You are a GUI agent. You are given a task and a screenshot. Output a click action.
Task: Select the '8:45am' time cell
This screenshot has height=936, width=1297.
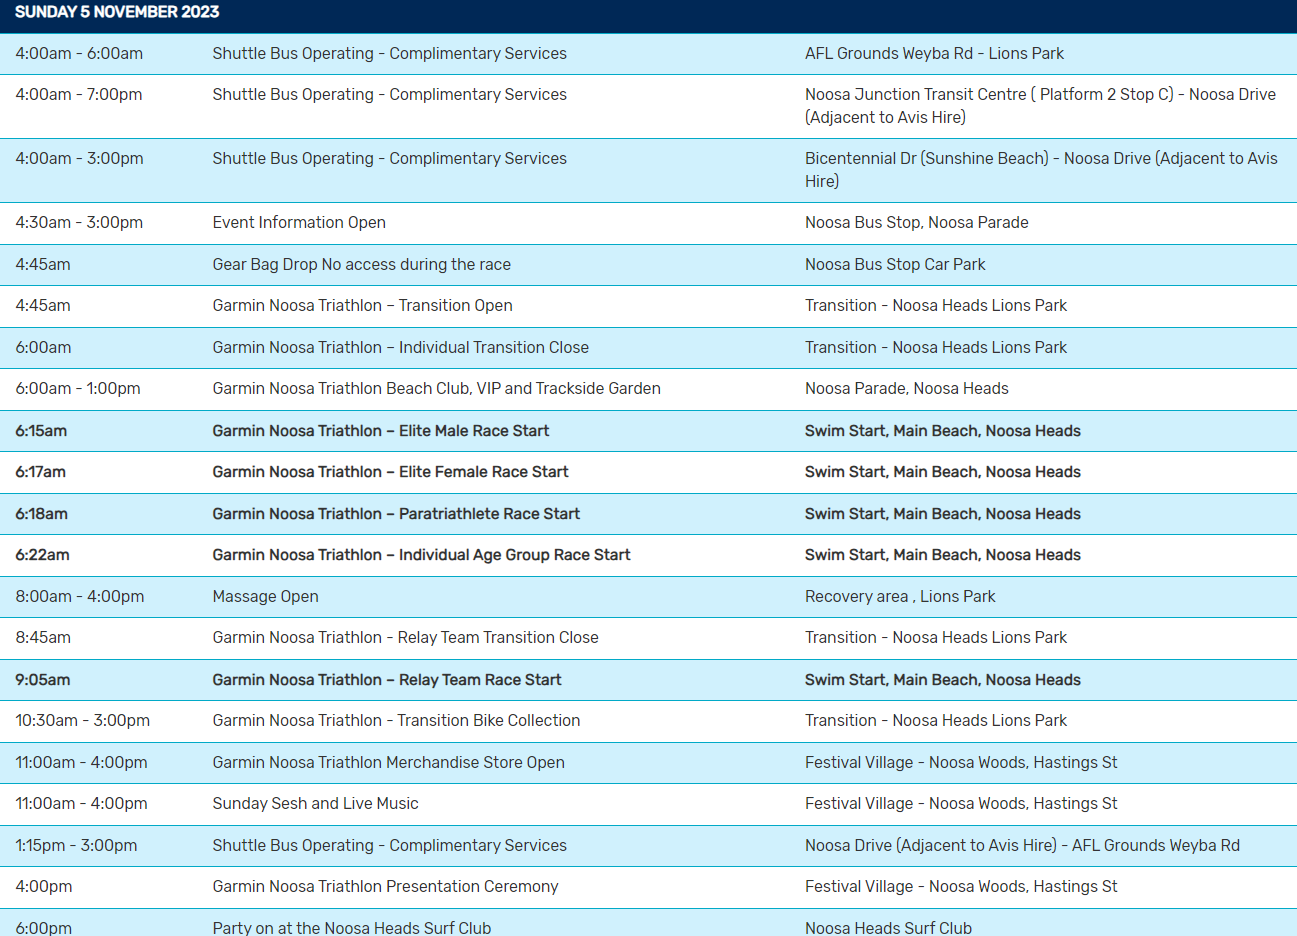tap(43, 638)
